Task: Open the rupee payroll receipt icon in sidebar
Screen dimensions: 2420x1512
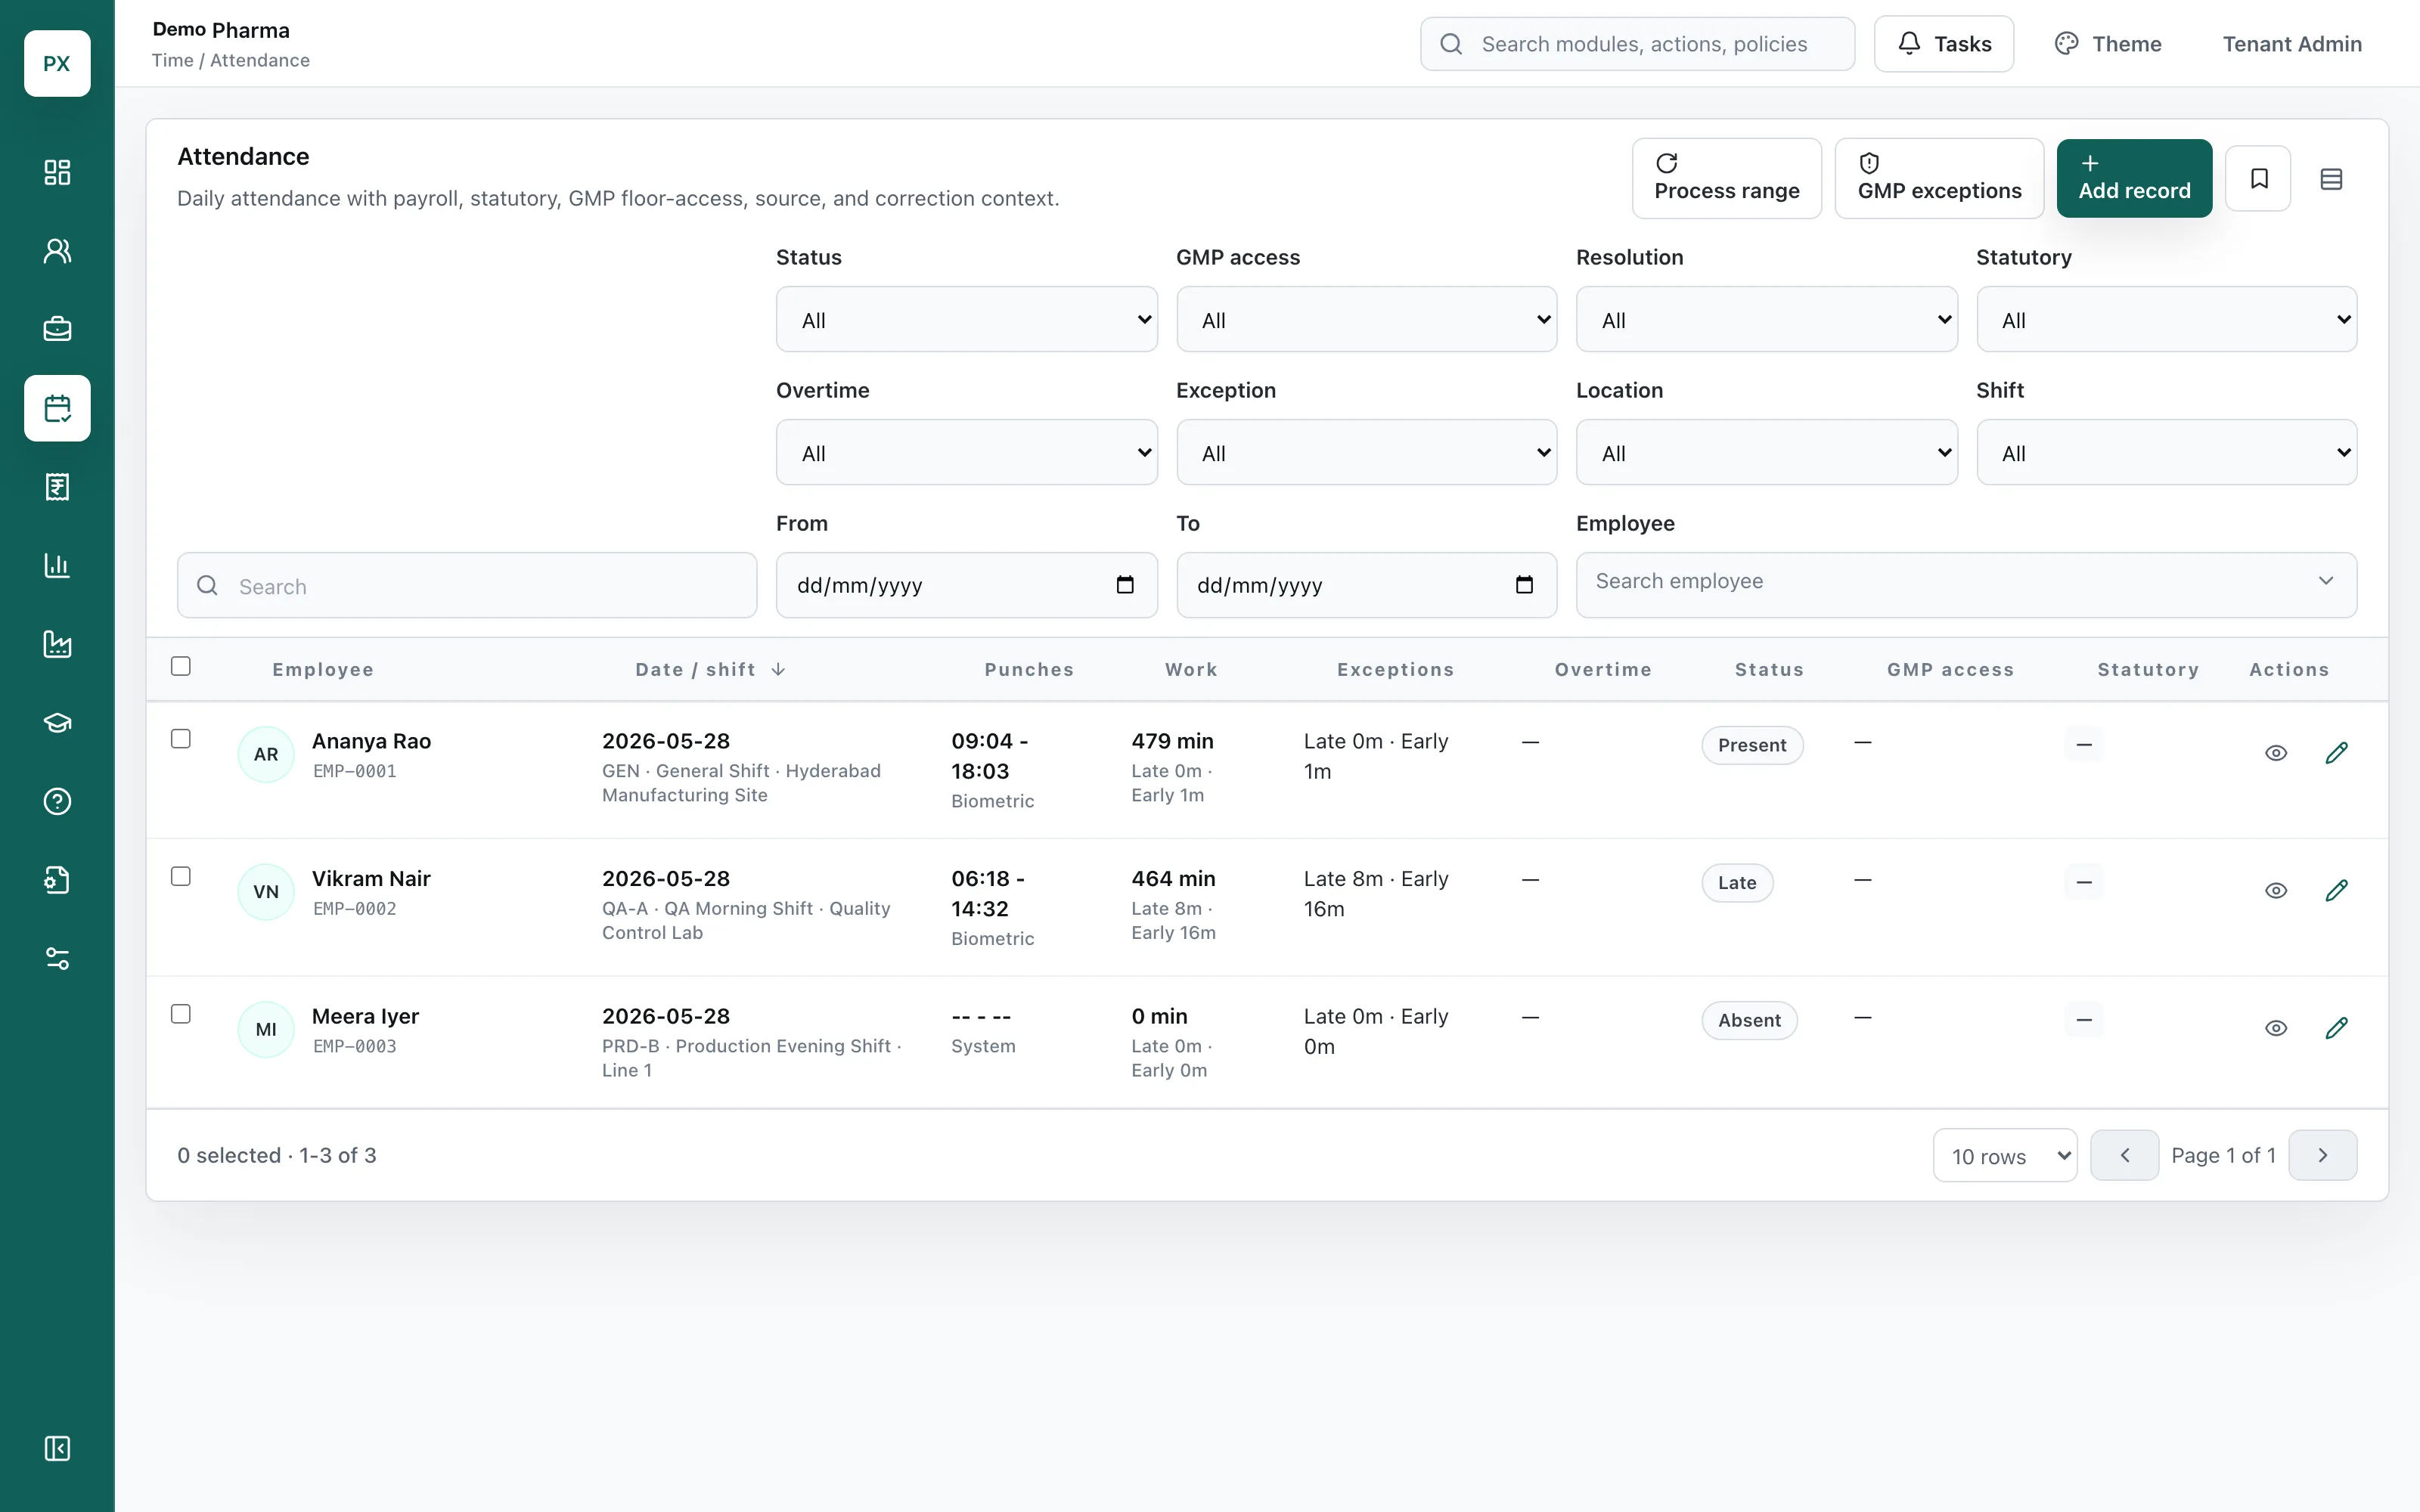Action: coord(57,487)
